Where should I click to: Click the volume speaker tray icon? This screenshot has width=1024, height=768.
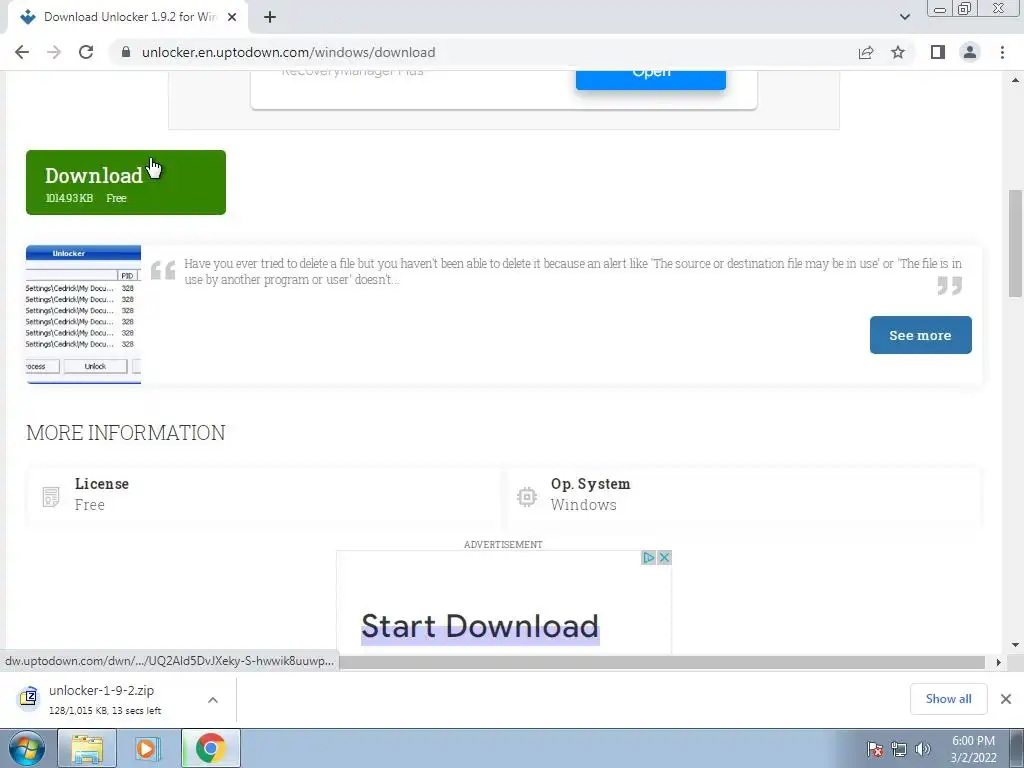click(x=923, y=749)
